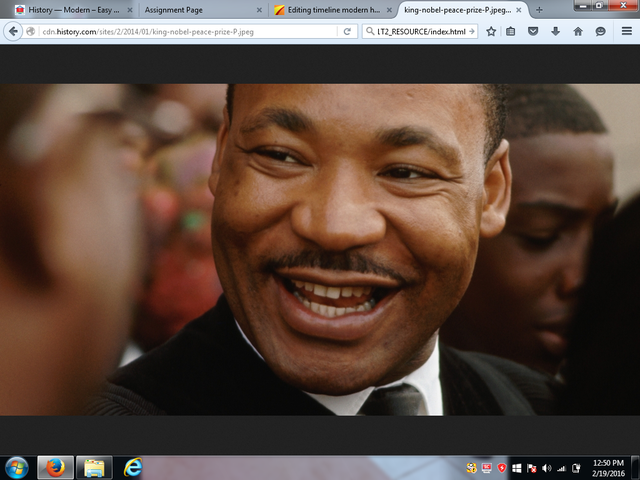Click the cdn.history.com address bar
The height and width of the screenshot is (480, 640).
pos(188,31)
